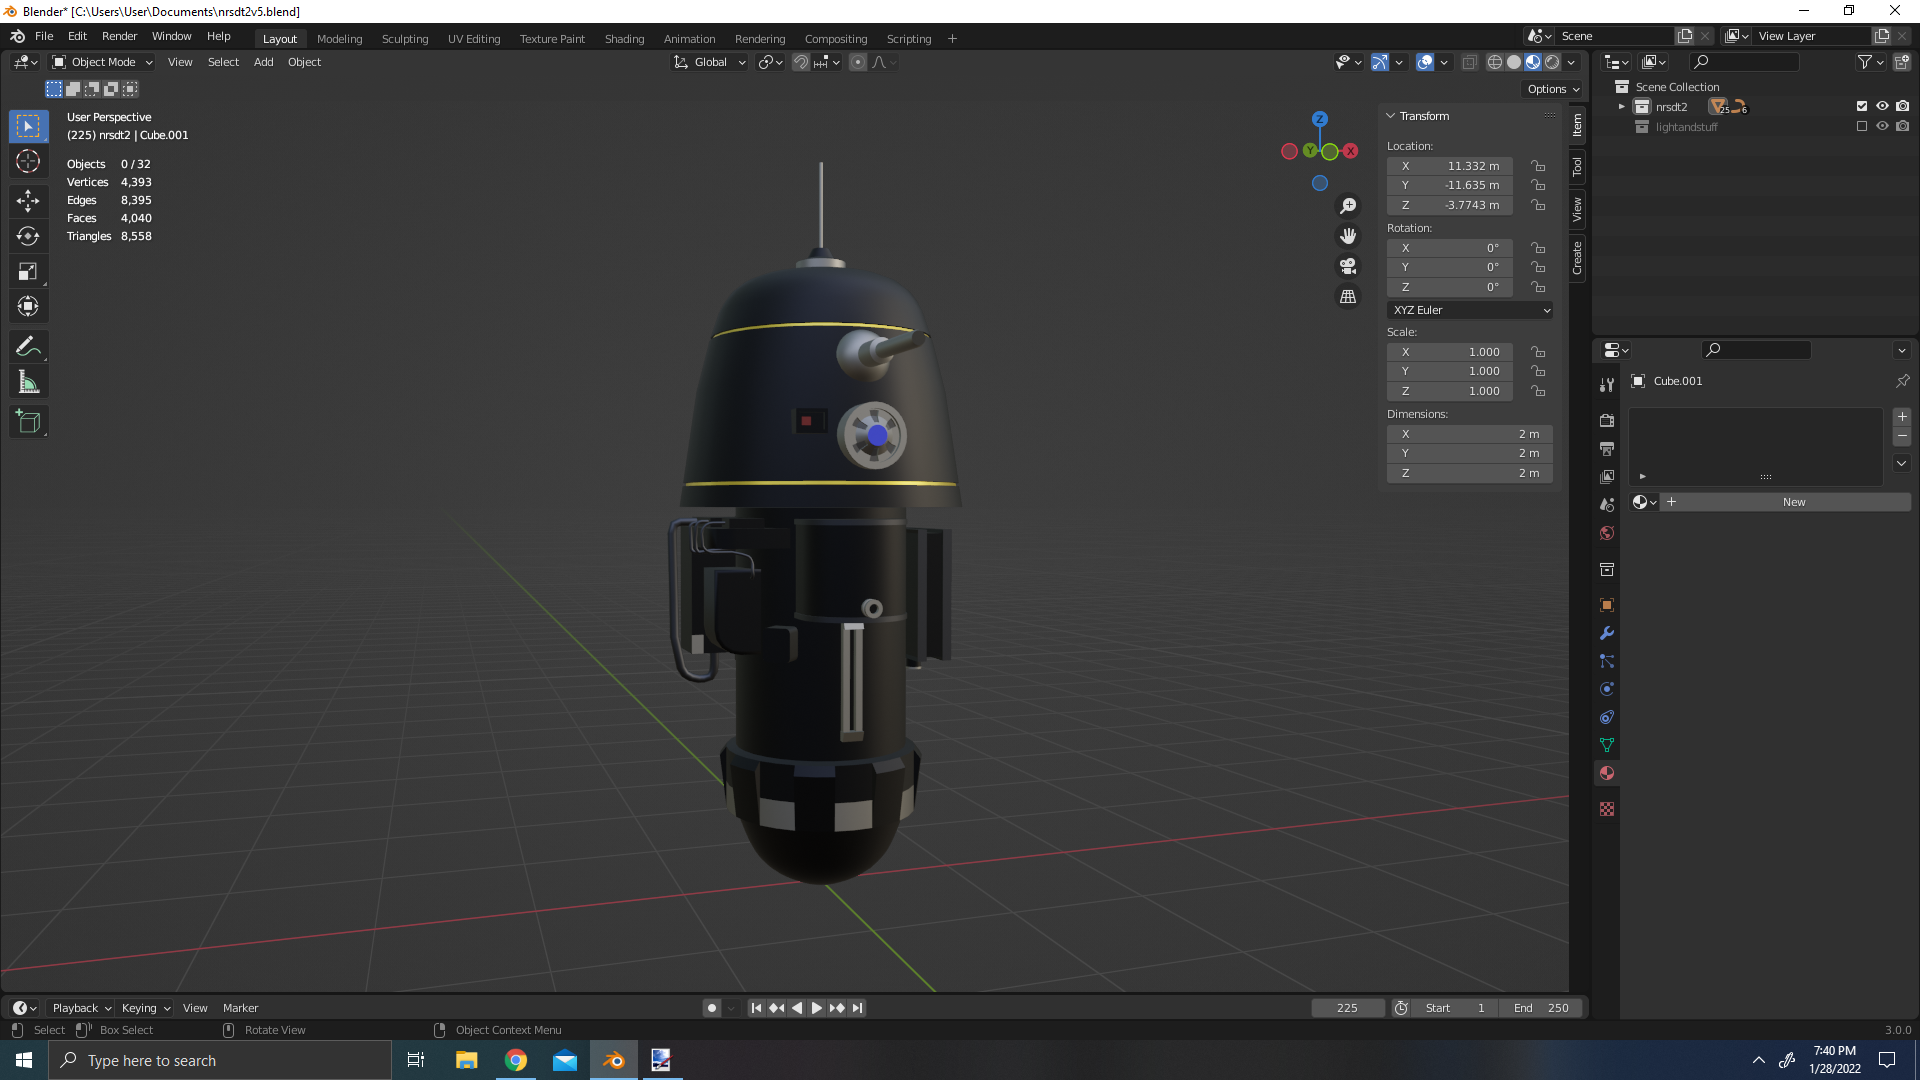Toggle lightandstuff render camera icon
Image resolution: width=1920 pixels, height=1080 pixels.
(1902, 127)
